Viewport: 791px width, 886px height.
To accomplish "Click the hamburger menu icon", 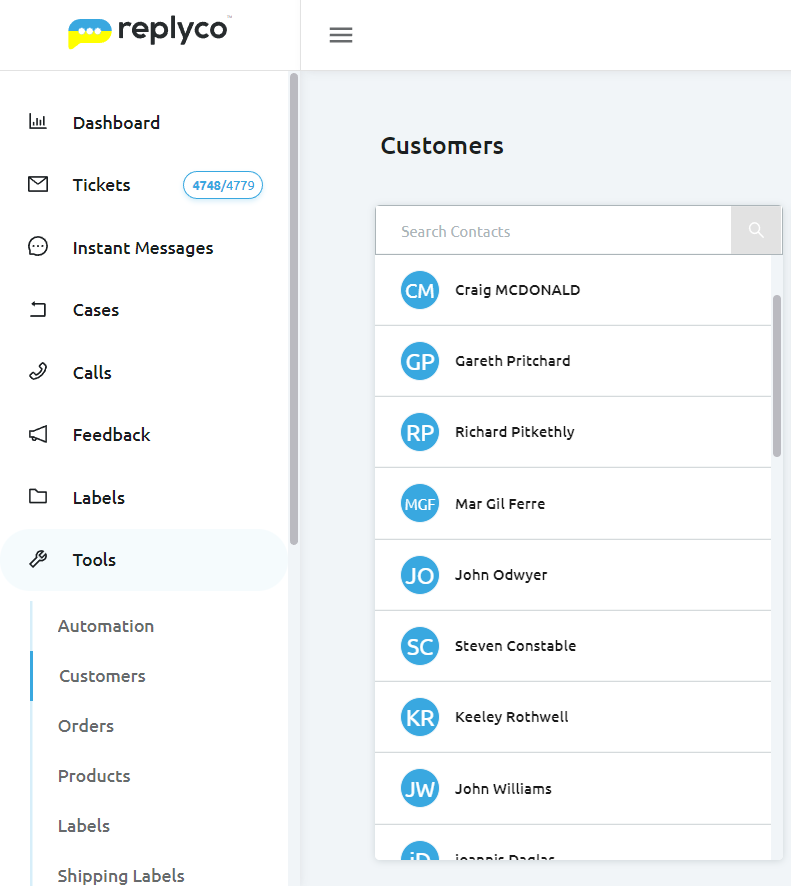I will click(x=341, y=35).
